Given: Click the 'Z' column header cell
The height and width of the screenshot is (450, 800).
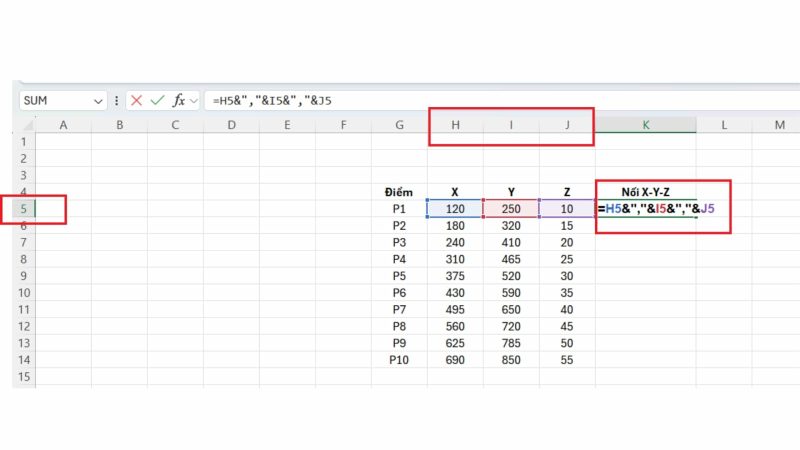Looking at the screenshot, I should [567, 192].
